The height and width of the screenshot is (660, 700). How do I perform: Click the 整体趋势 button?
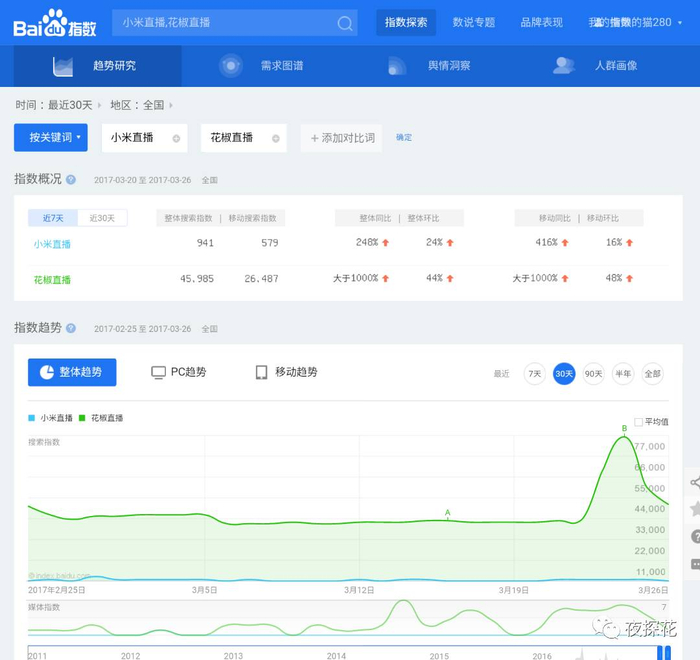72,372
